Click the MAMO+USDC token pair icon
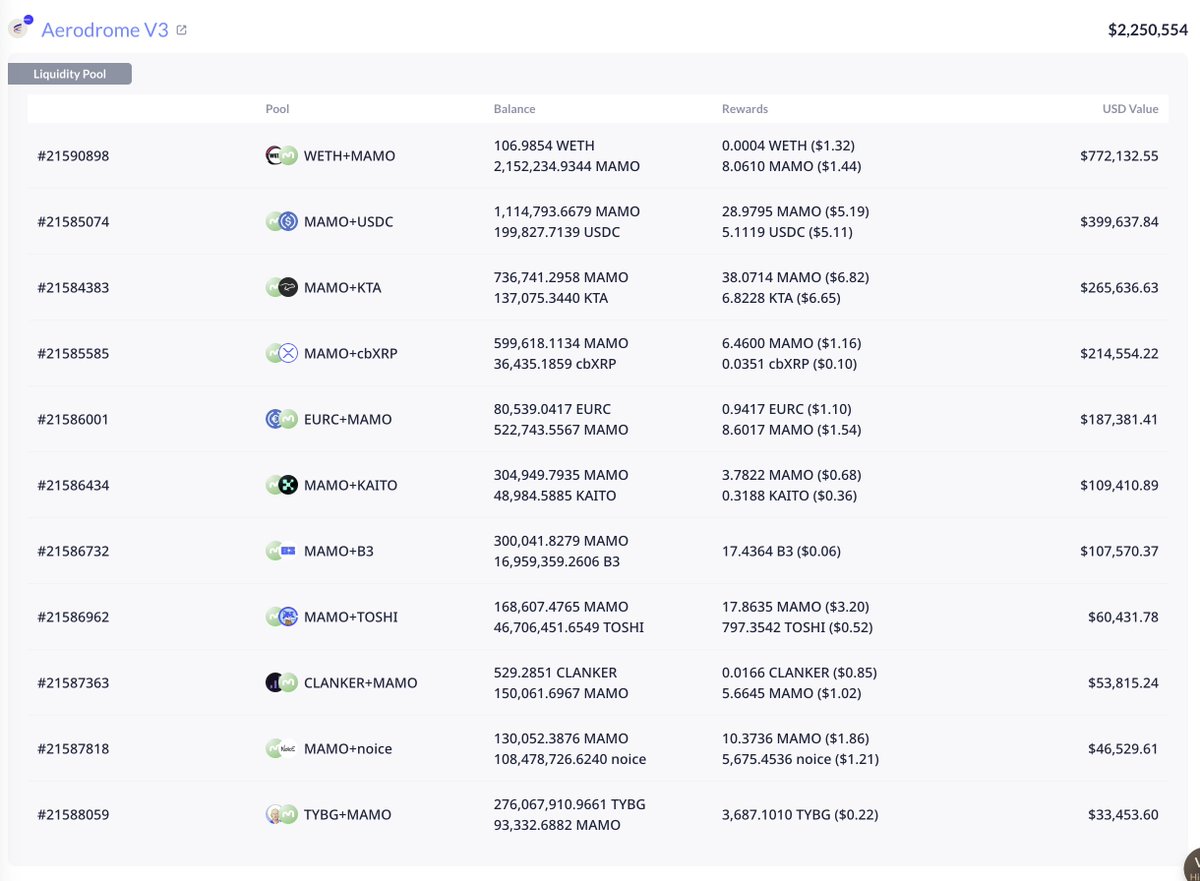The image size is (1200, 881). pos(282,222)
